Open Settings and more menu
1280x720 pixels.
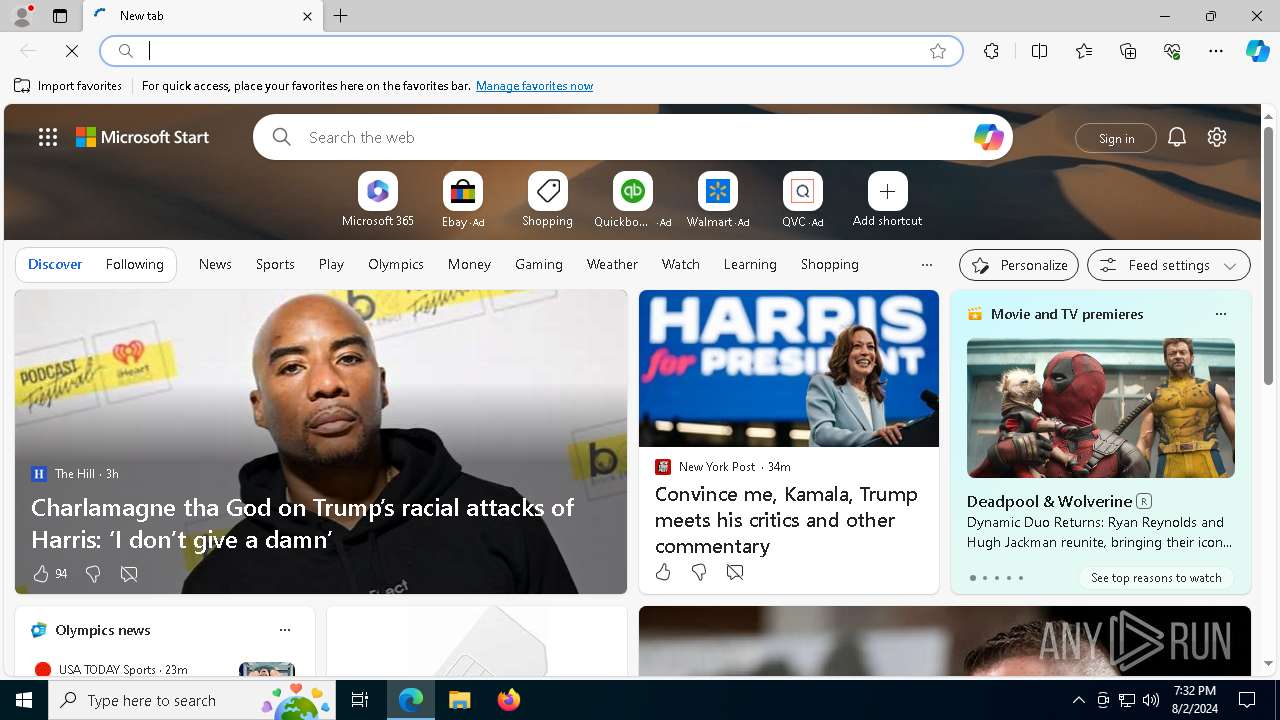(1216, 51)
